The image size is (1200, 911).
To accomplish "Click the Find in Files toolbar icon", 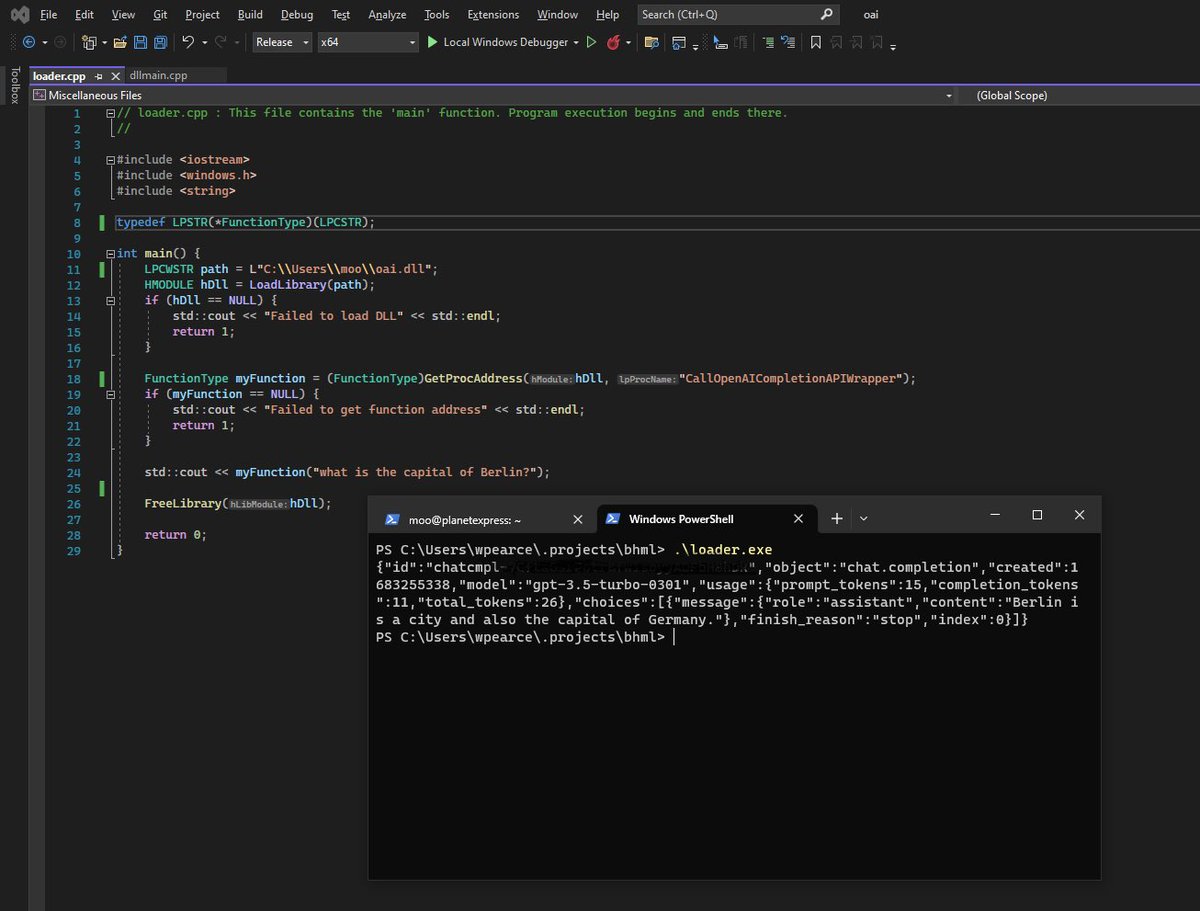I will [x=652, y=42].
